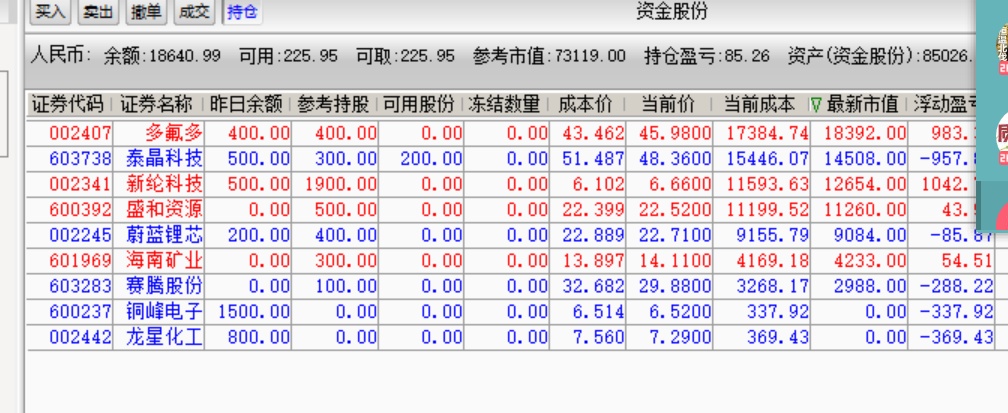Select the 持仓 tab
This screenshot has height=413, width=1008.
(242, 11)
